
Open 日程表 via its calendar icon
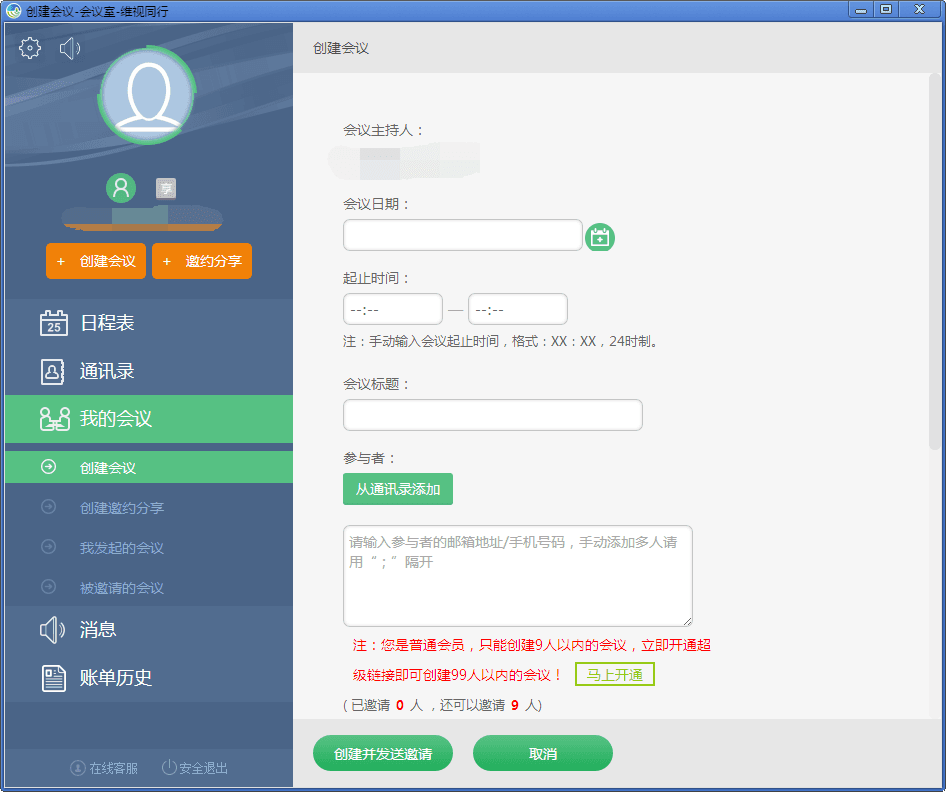coord(53,322)
